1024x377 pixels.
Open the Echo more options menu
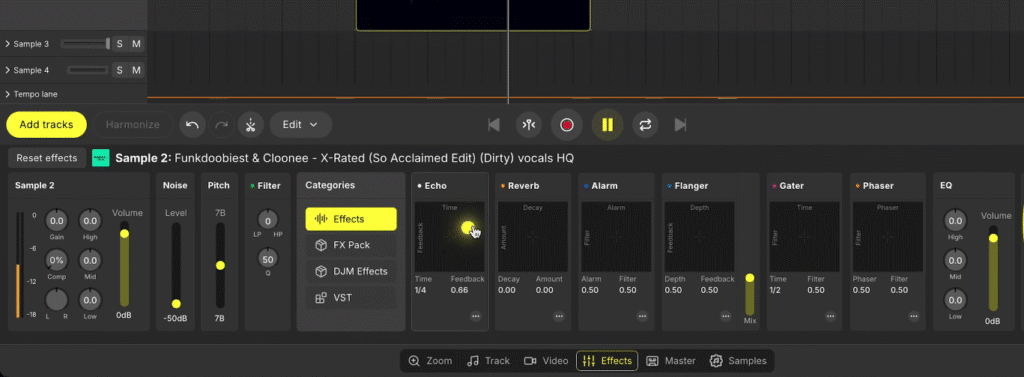coord(475,316)
